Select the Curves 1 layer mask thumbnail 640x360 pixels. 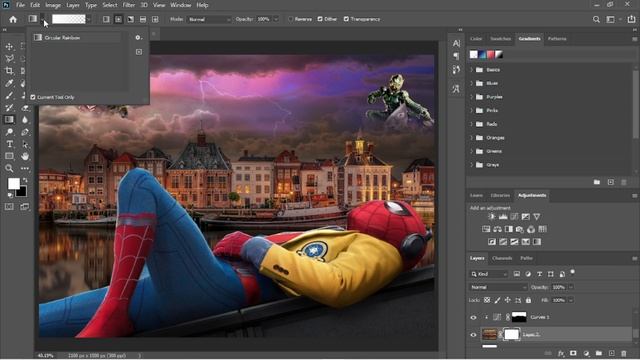pos(519,317)
